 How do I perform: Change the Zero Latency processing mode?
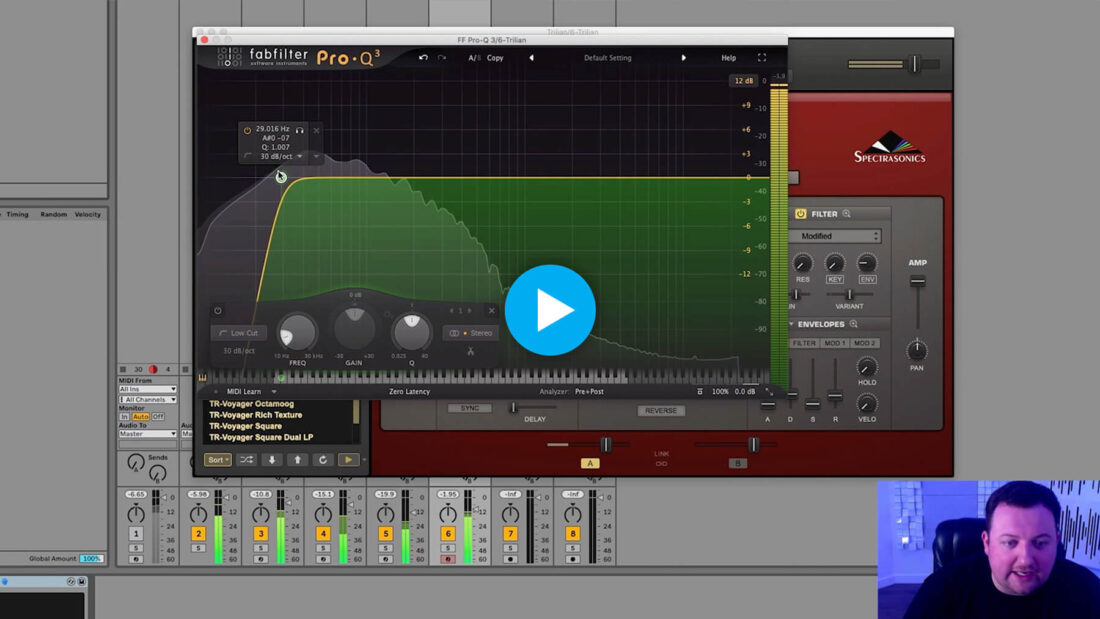coord(410,392)
